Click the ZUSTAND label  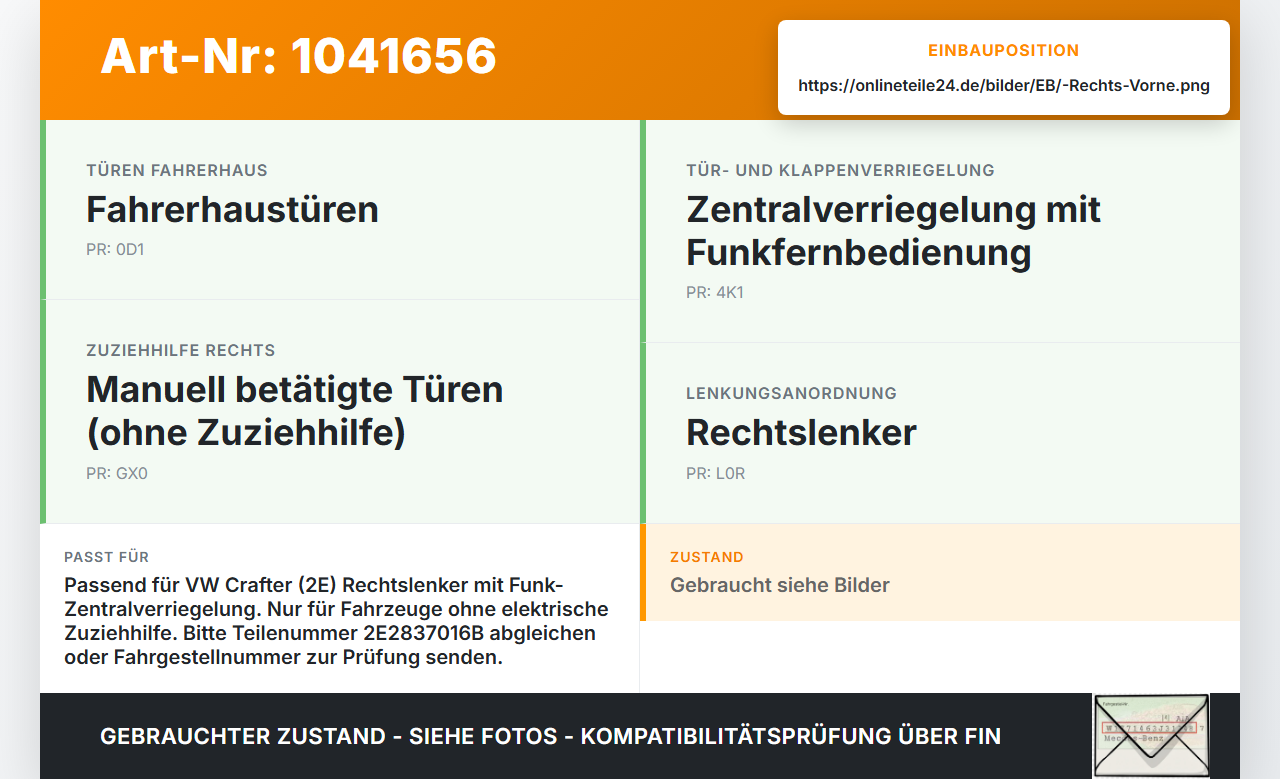(x=707, y=557)
